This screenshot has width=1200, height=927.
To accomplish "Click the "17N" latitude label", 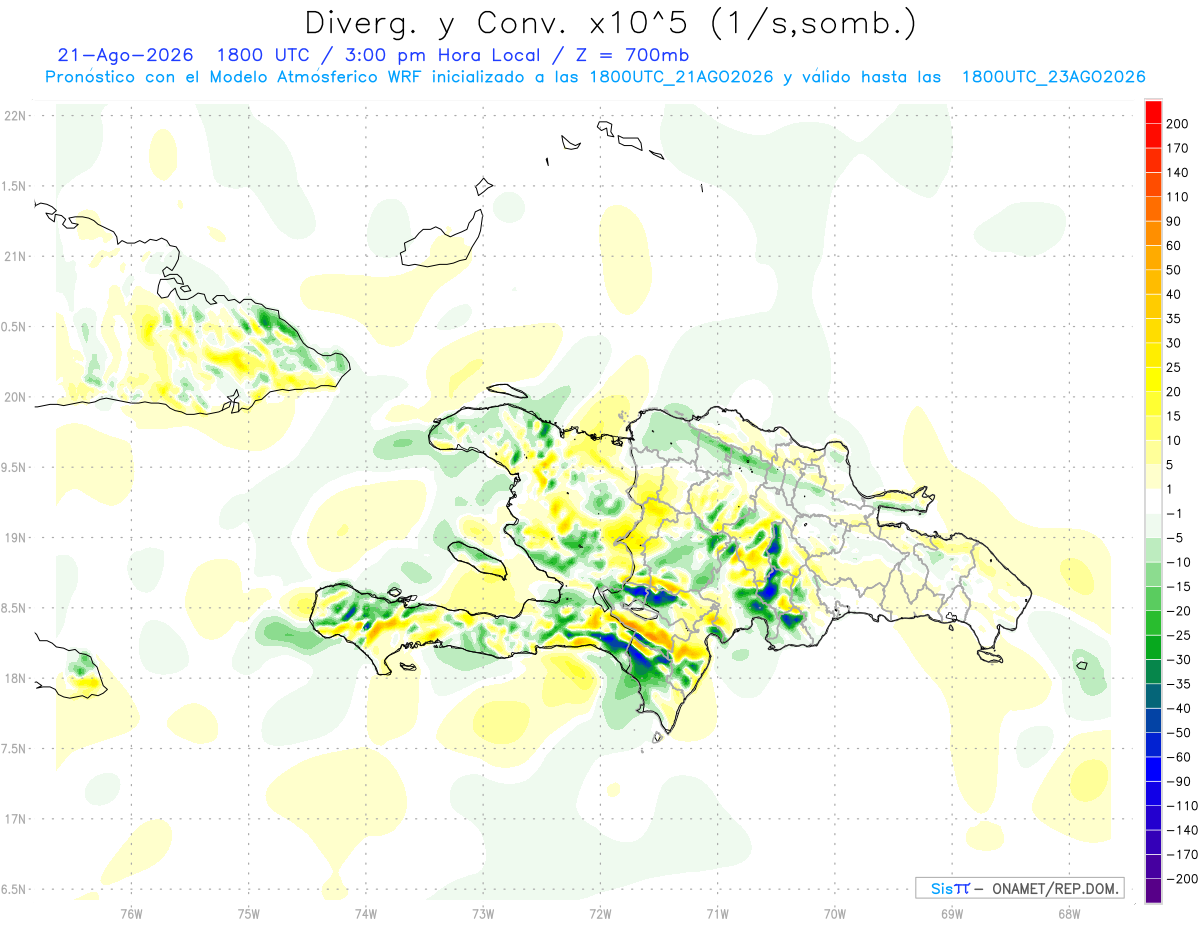I will point(14,819).
